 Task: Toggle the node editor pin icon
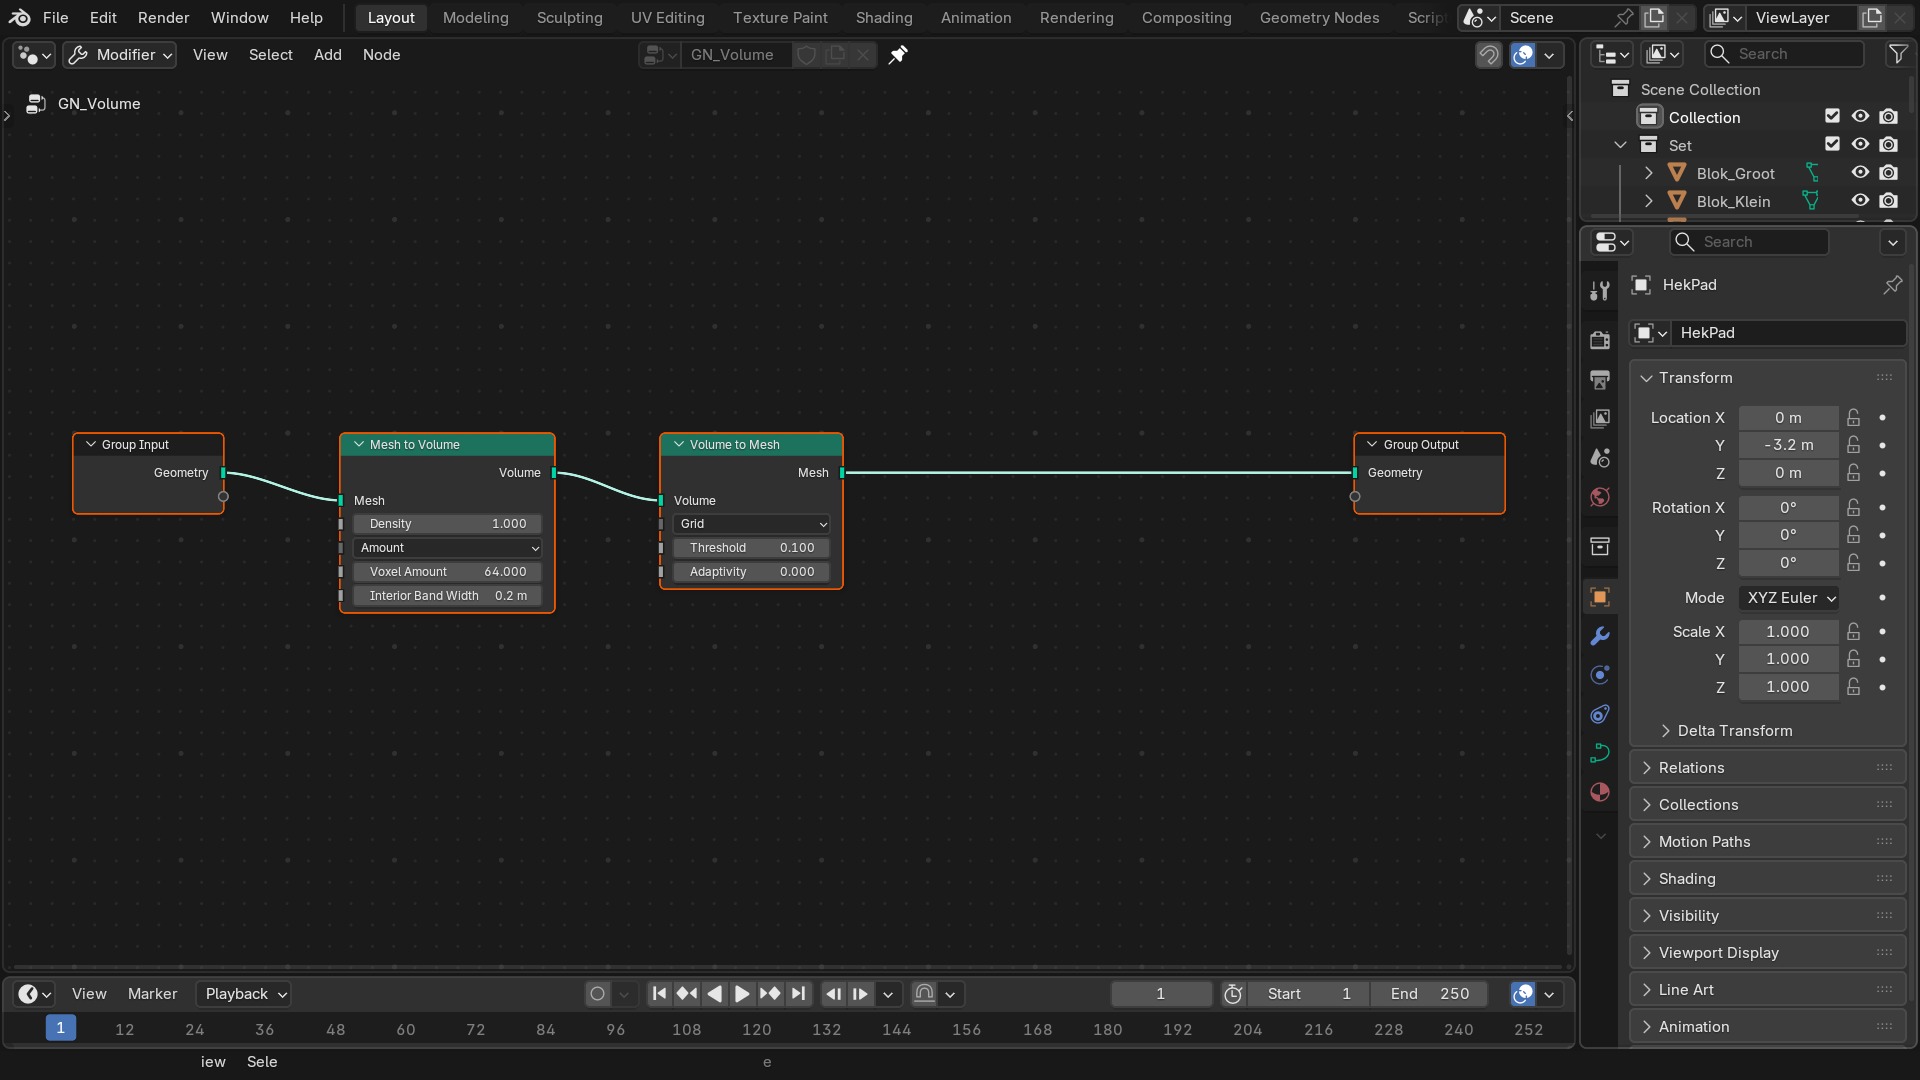coord(898,55)
